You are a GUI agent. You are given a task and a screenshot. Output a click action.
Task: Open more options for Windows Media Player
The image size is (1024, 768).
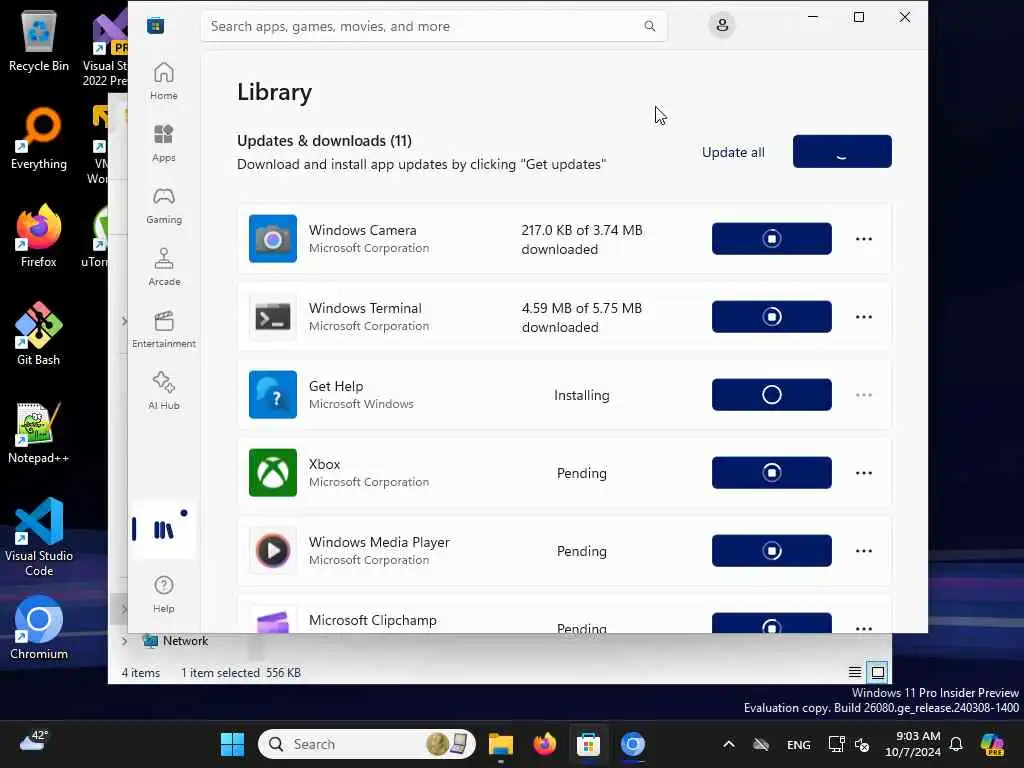863,551
